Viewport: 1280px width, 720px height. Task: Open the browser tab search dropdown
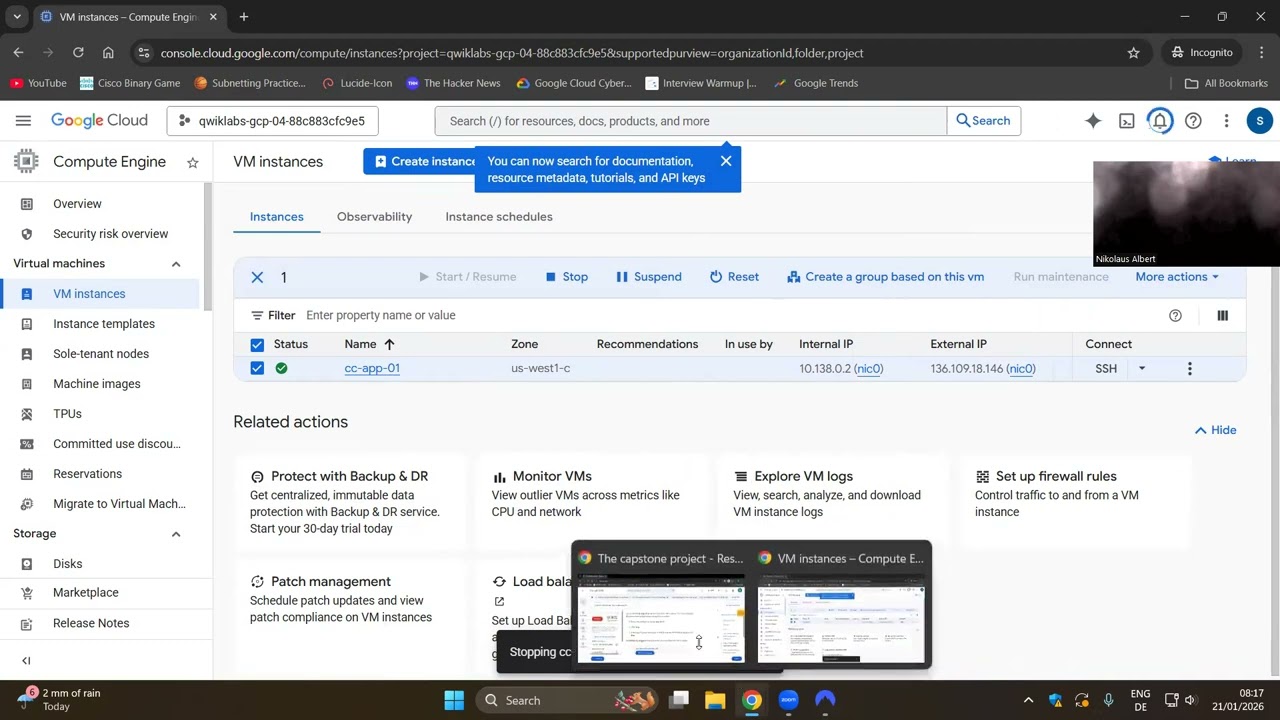[x=17, y=17]
